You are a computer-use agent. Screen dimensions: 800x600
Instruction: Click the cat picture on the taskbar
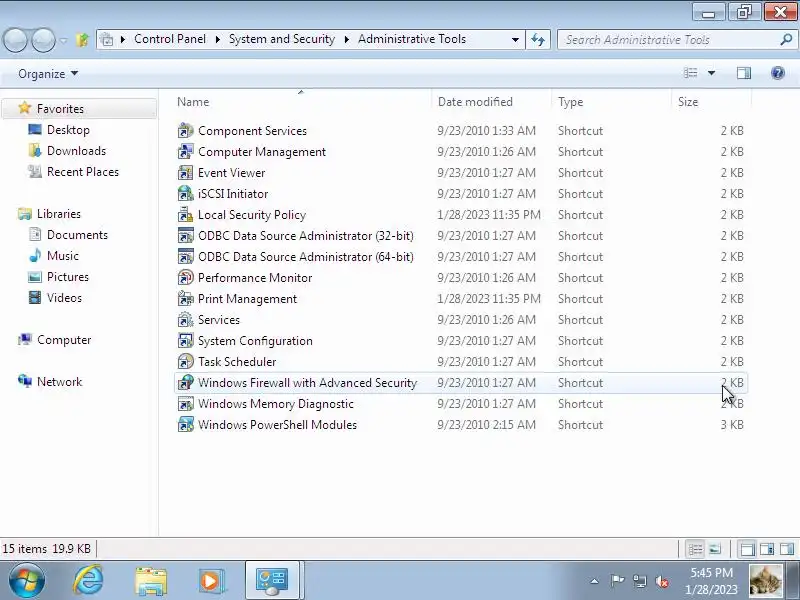(x=766, y=581)
